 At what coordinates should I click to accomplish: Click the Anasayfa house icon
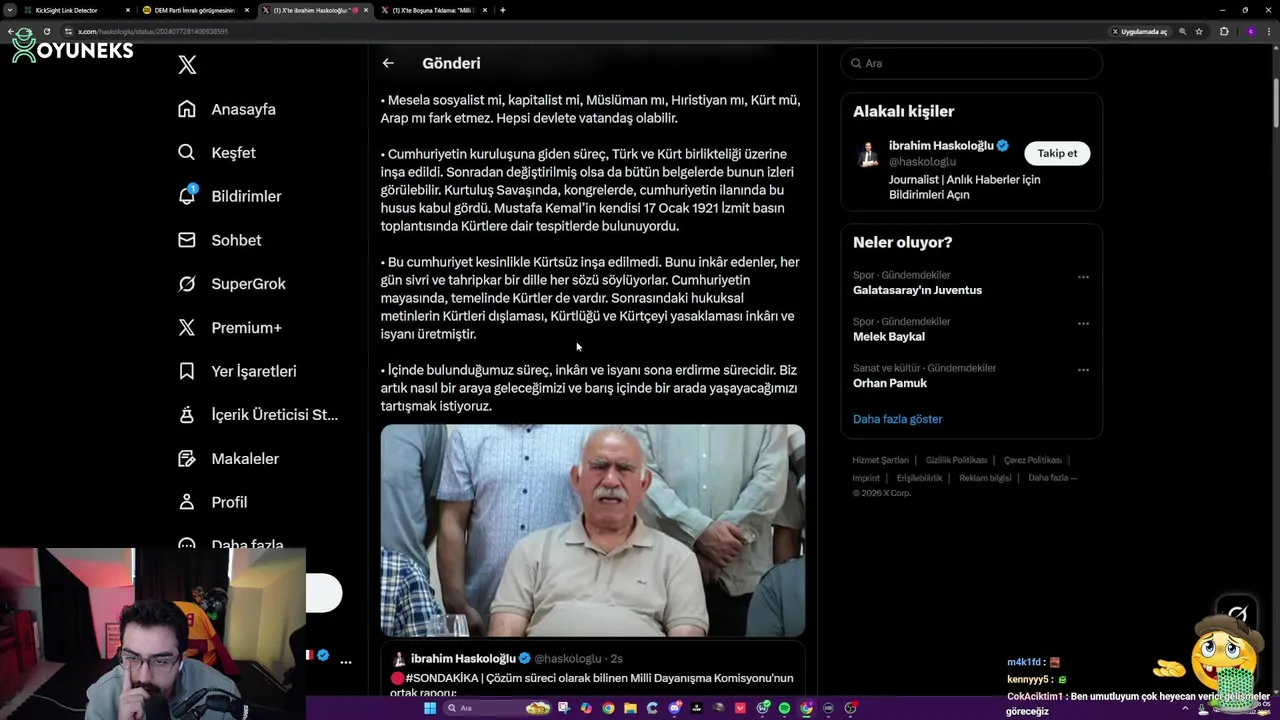[x=187, y=109]
